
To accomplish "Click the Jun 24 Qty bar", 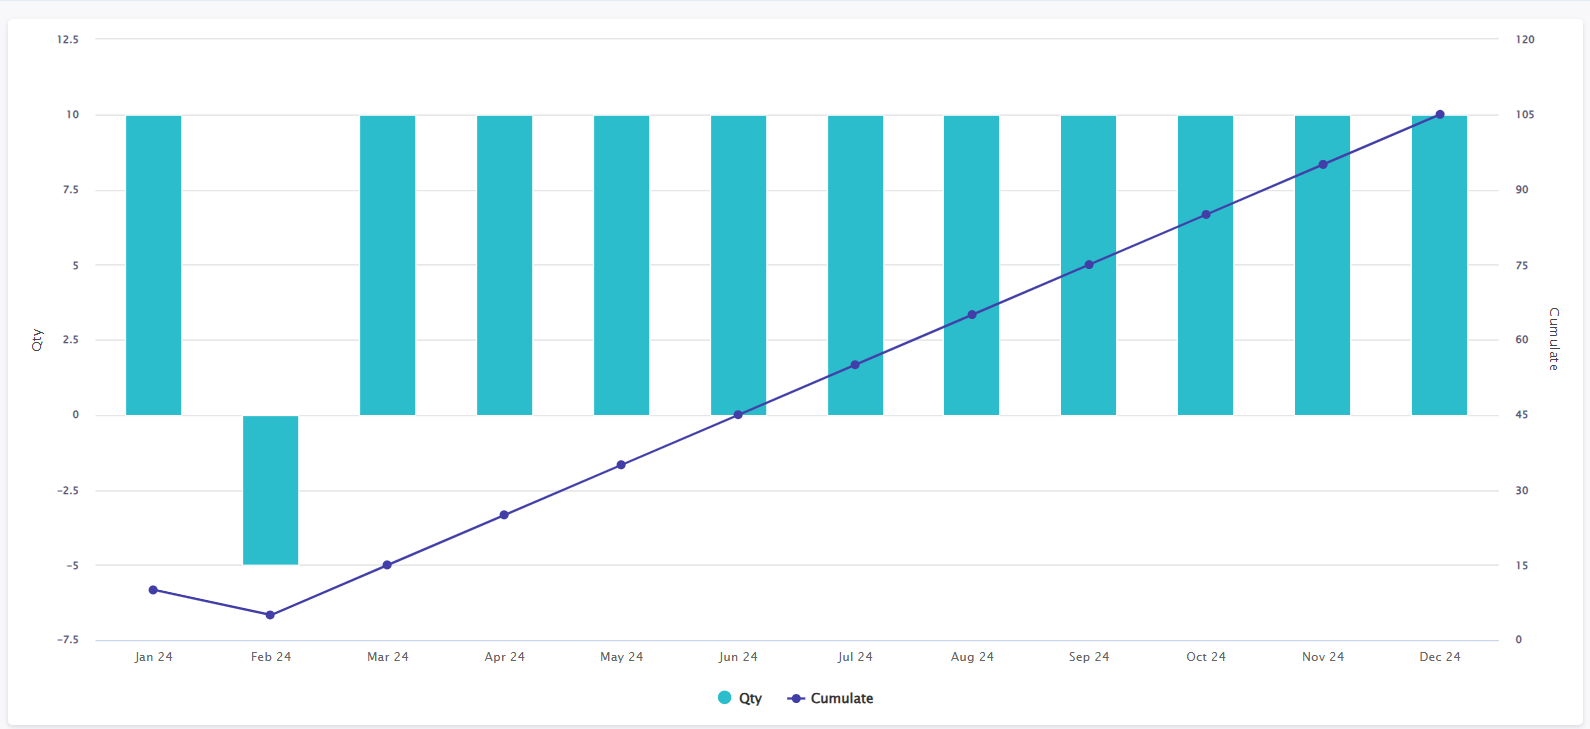I will click(x=738, y=265).
